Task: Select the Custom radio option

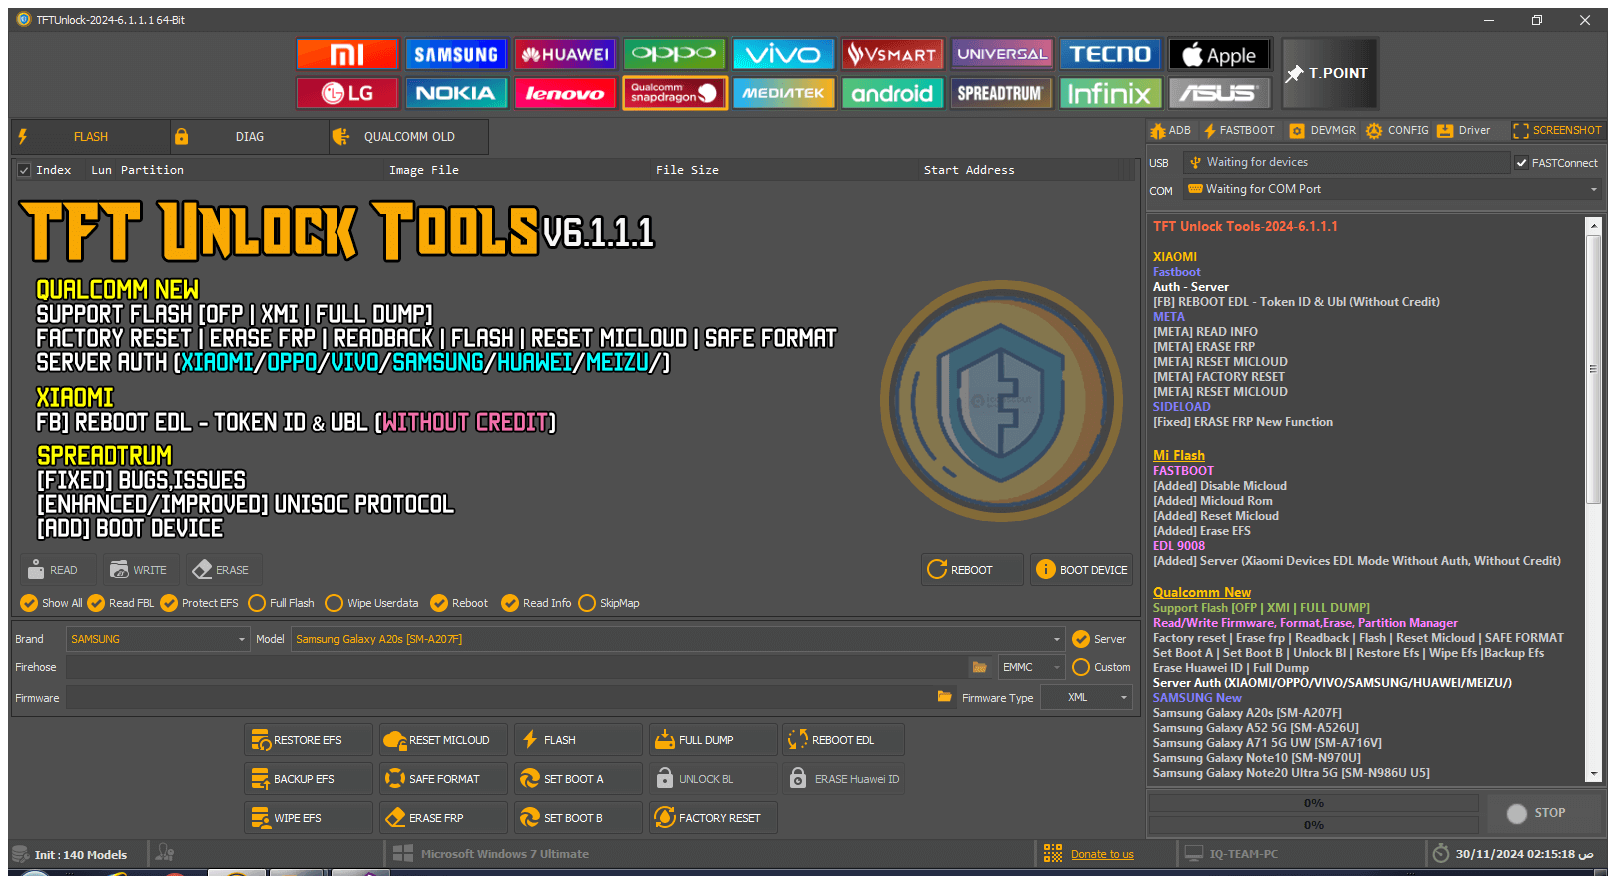Action: click(x=1081, y=667)
